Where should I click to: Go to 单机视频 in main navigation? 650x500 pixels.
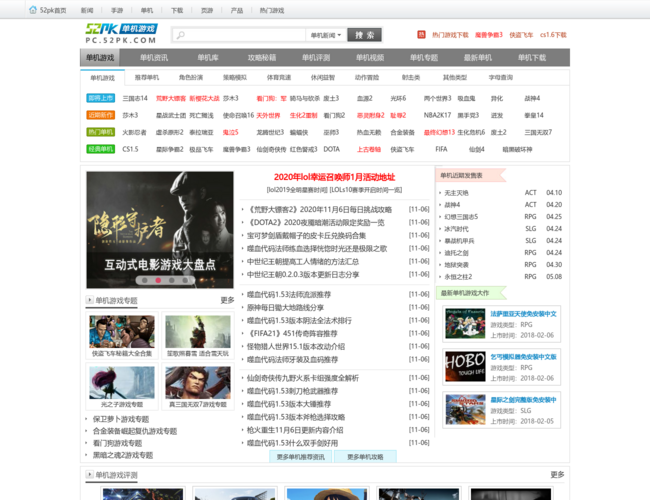(x=370, y=58)
